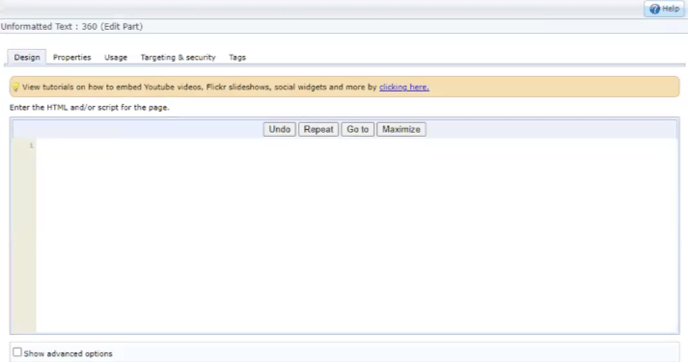Open the Usage tab
The image size is (688, 362).
116,57
